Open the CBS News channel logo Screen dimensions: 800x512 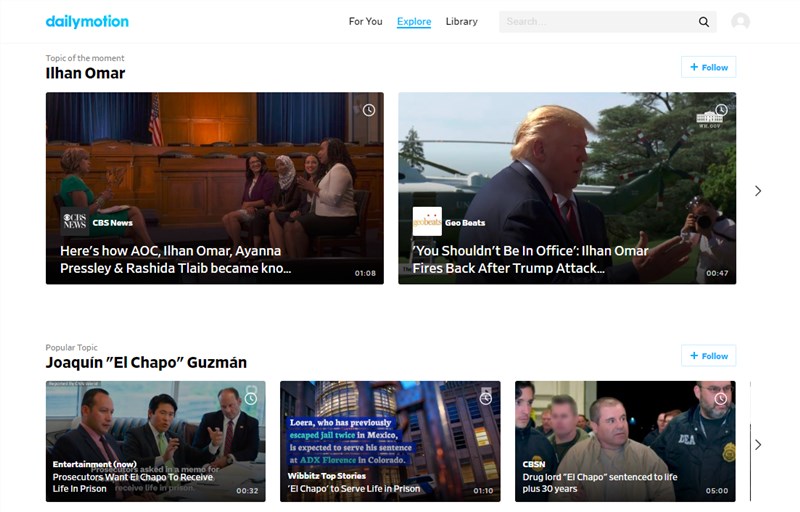pos(74,221)
